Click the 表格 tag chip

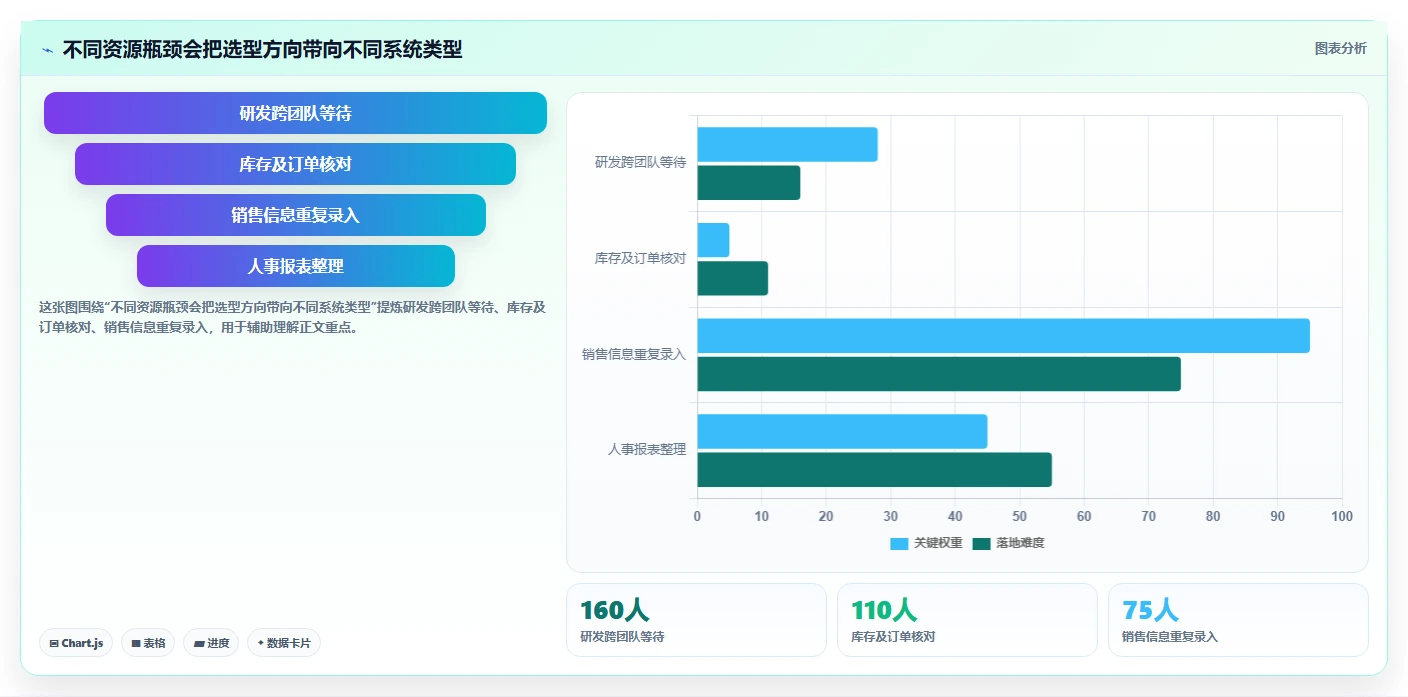pyautogui.click(x=148, y=643)
